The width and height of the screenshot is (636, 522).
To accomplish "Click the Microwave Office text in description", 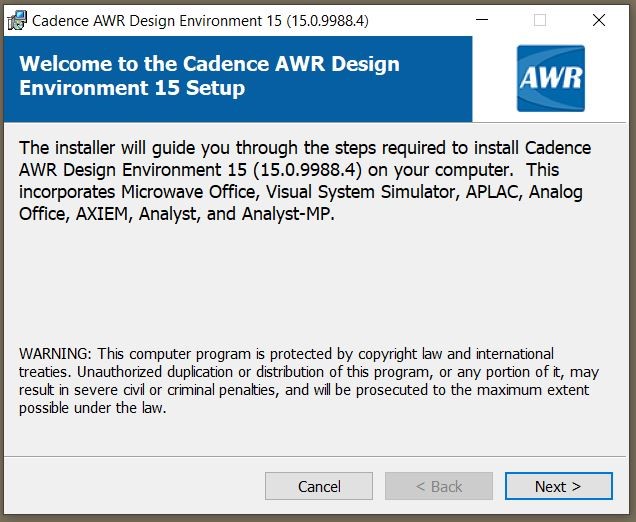I will point(190,192).
